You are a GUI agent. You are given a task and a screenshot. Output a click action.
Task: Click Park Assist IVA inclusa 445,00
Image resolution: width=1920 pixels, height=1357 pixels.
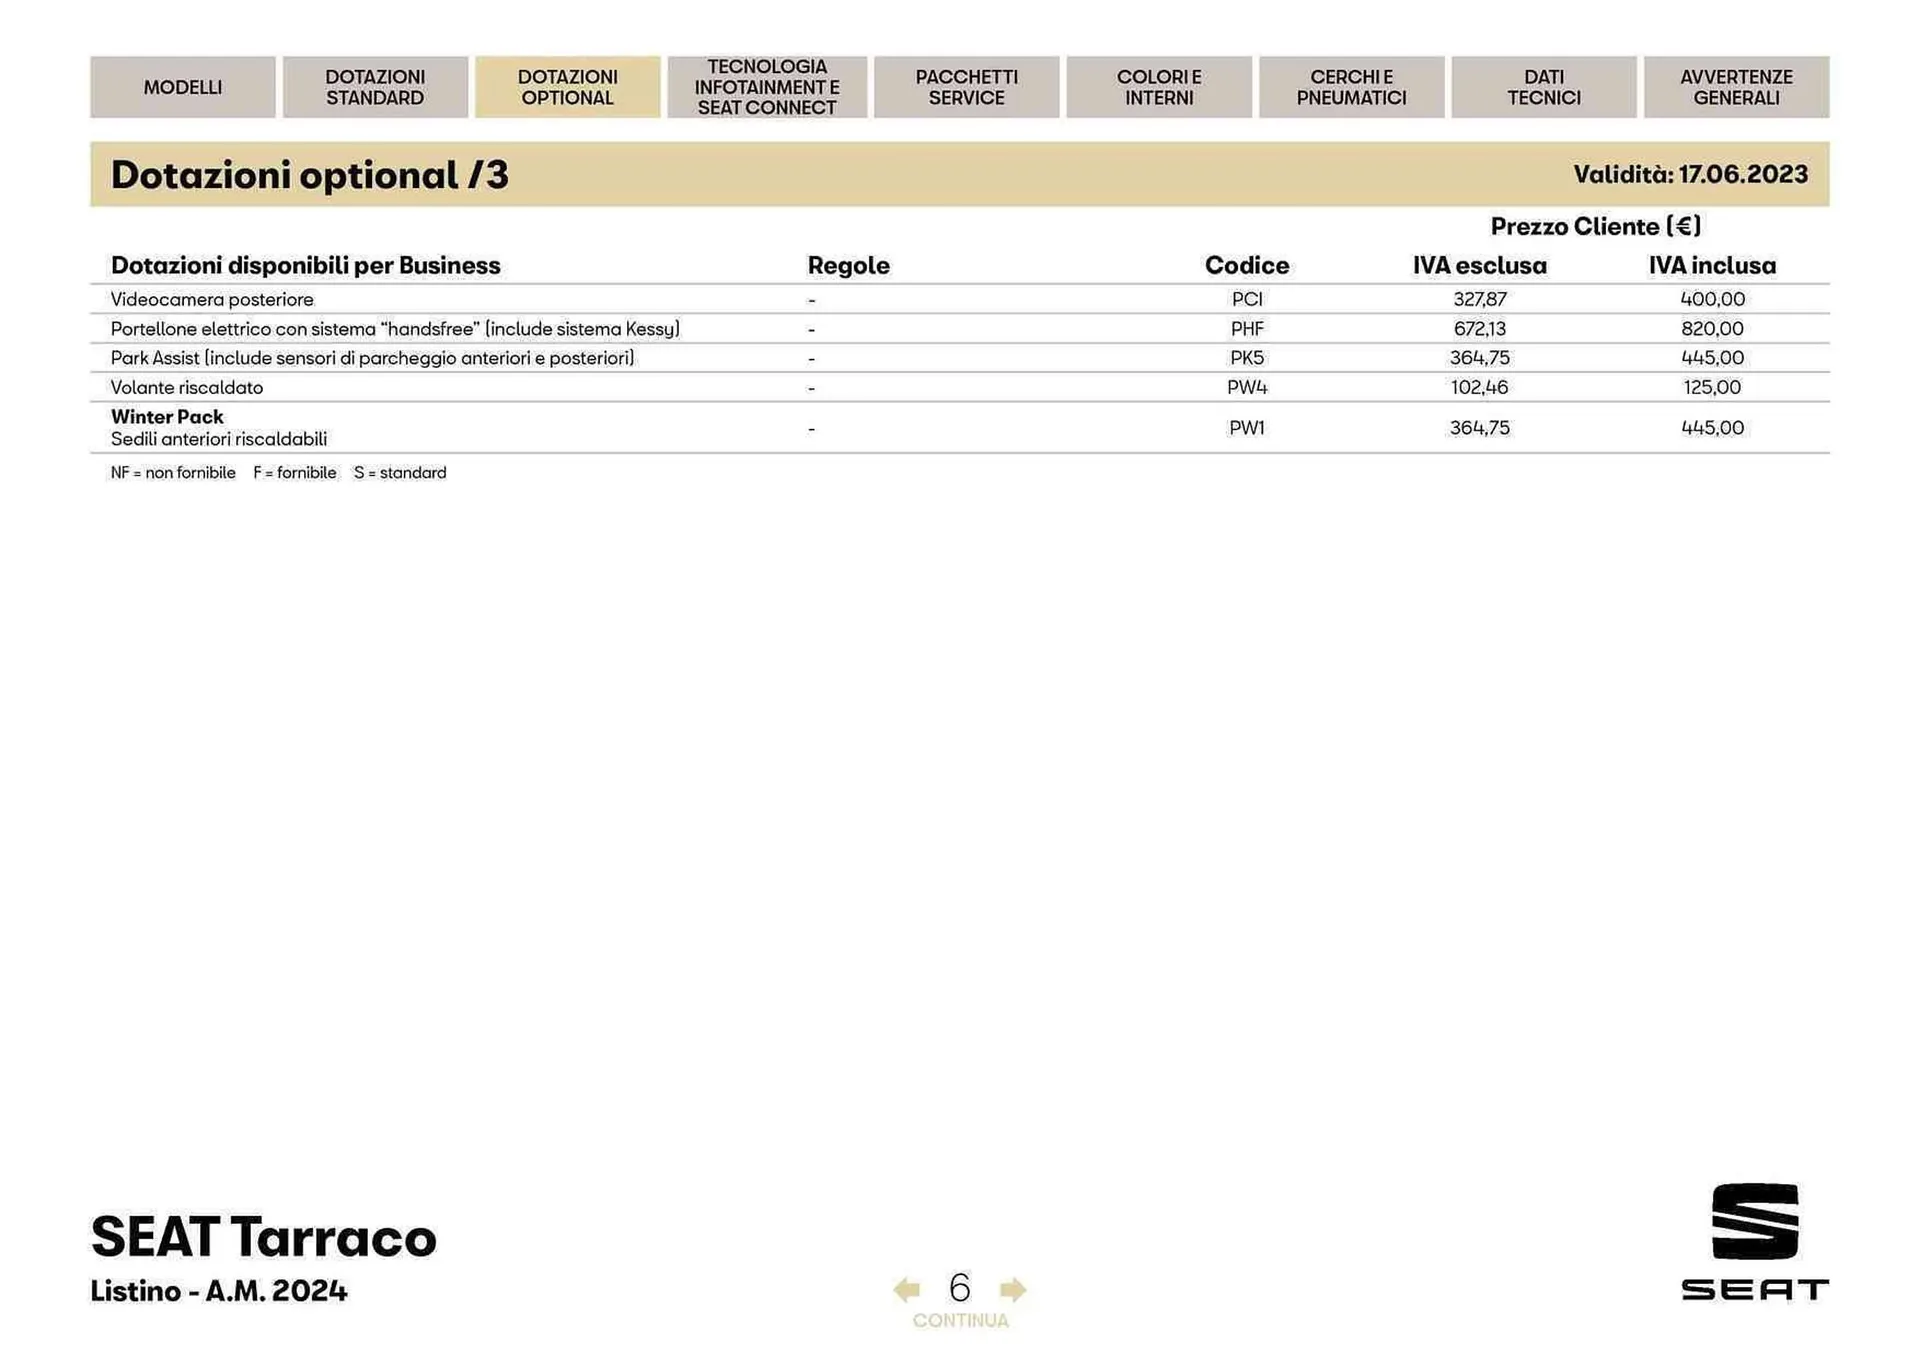coord(1713,358)
